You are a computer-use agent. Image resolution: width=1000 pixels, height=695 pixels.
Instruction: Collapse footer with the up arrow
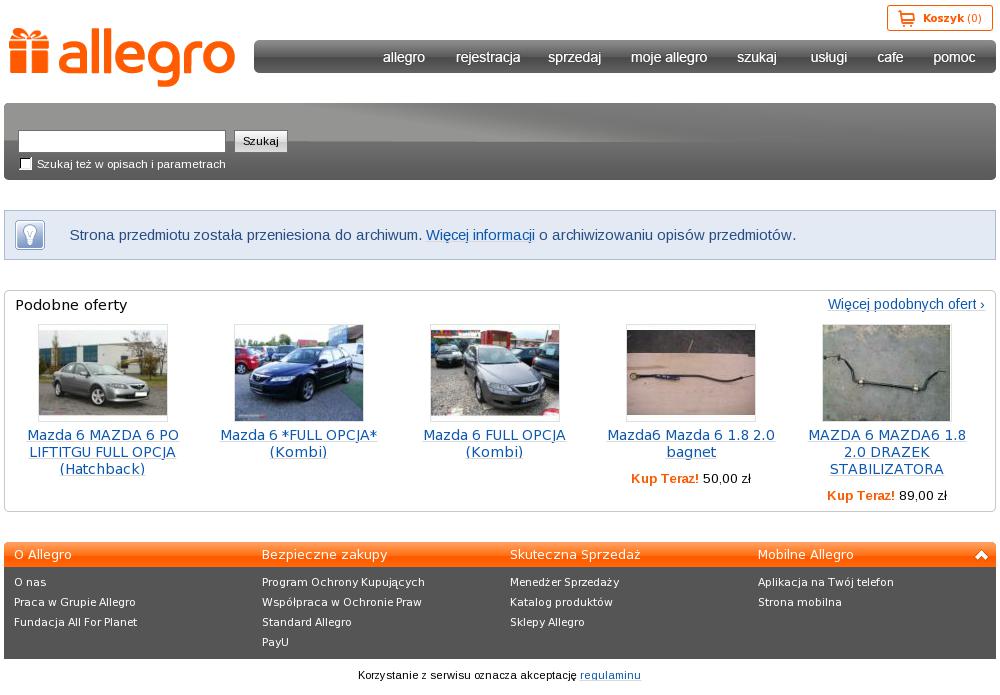(981, 555)
